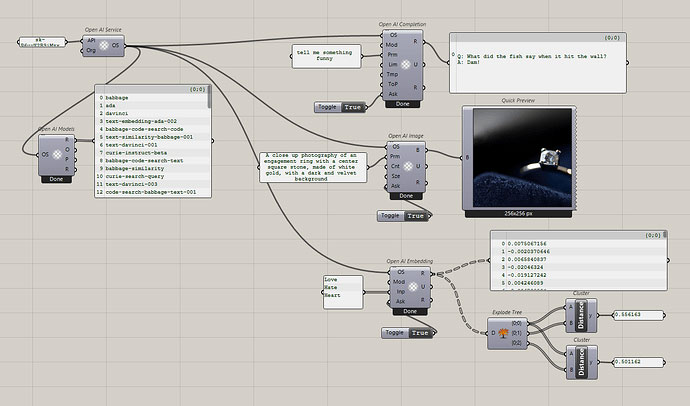This screenshot has width=690, height=406.
Task: Click the Open AI Service component icon
Action: (103, 45)
